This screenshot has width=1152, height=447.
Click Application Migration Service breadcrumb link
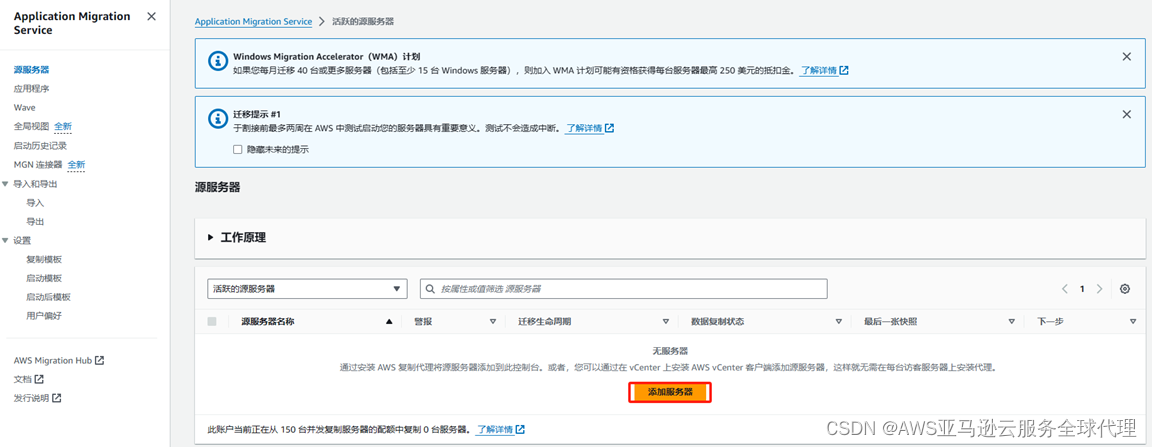coord(253,22)
